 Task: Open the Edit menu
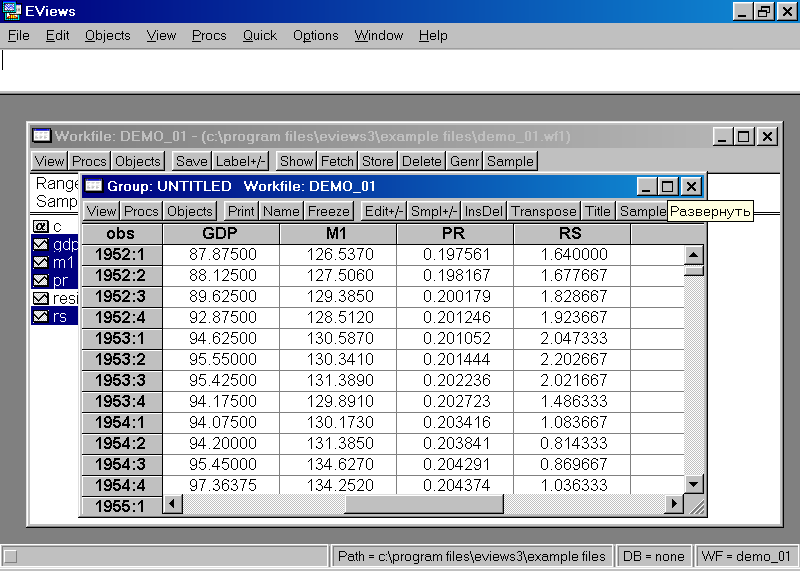[x=57, y=36]
